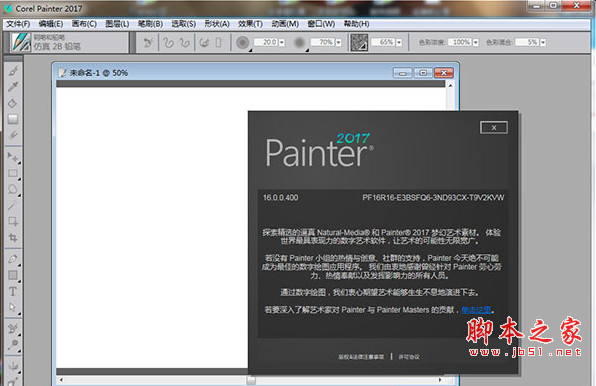596x386 pixels.
Task: Select the Magic Wand tool
Action: click(13, 206)
